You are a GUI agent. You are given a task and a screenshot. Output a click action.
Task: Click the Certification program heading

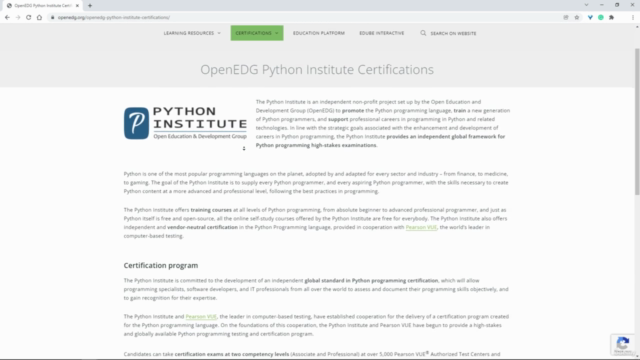[x=161, y=265]
